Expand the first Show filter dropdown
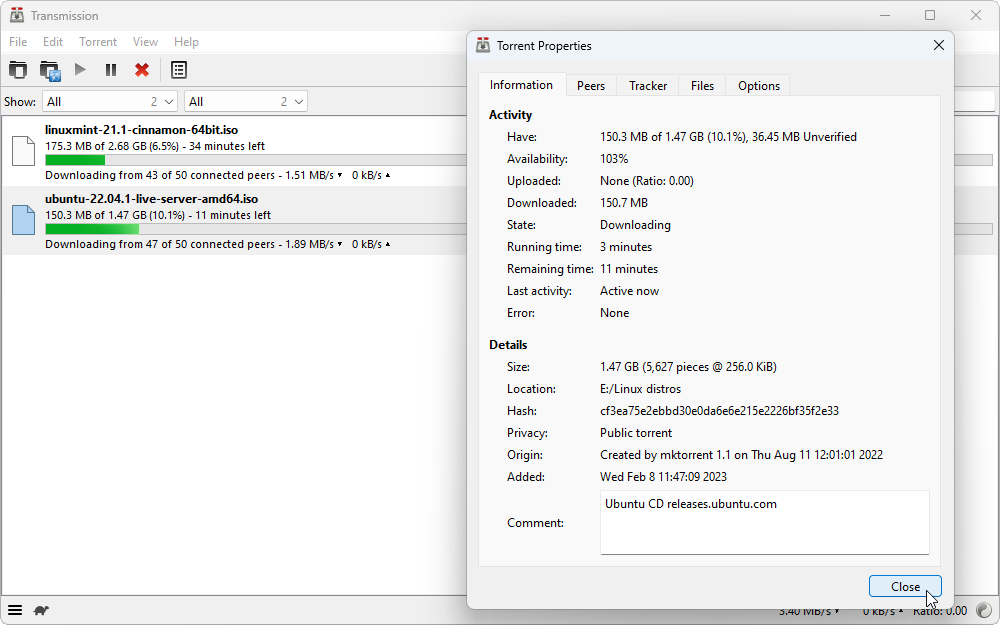The width and height of the screenshot is (1000, 625). pos(110,101)
